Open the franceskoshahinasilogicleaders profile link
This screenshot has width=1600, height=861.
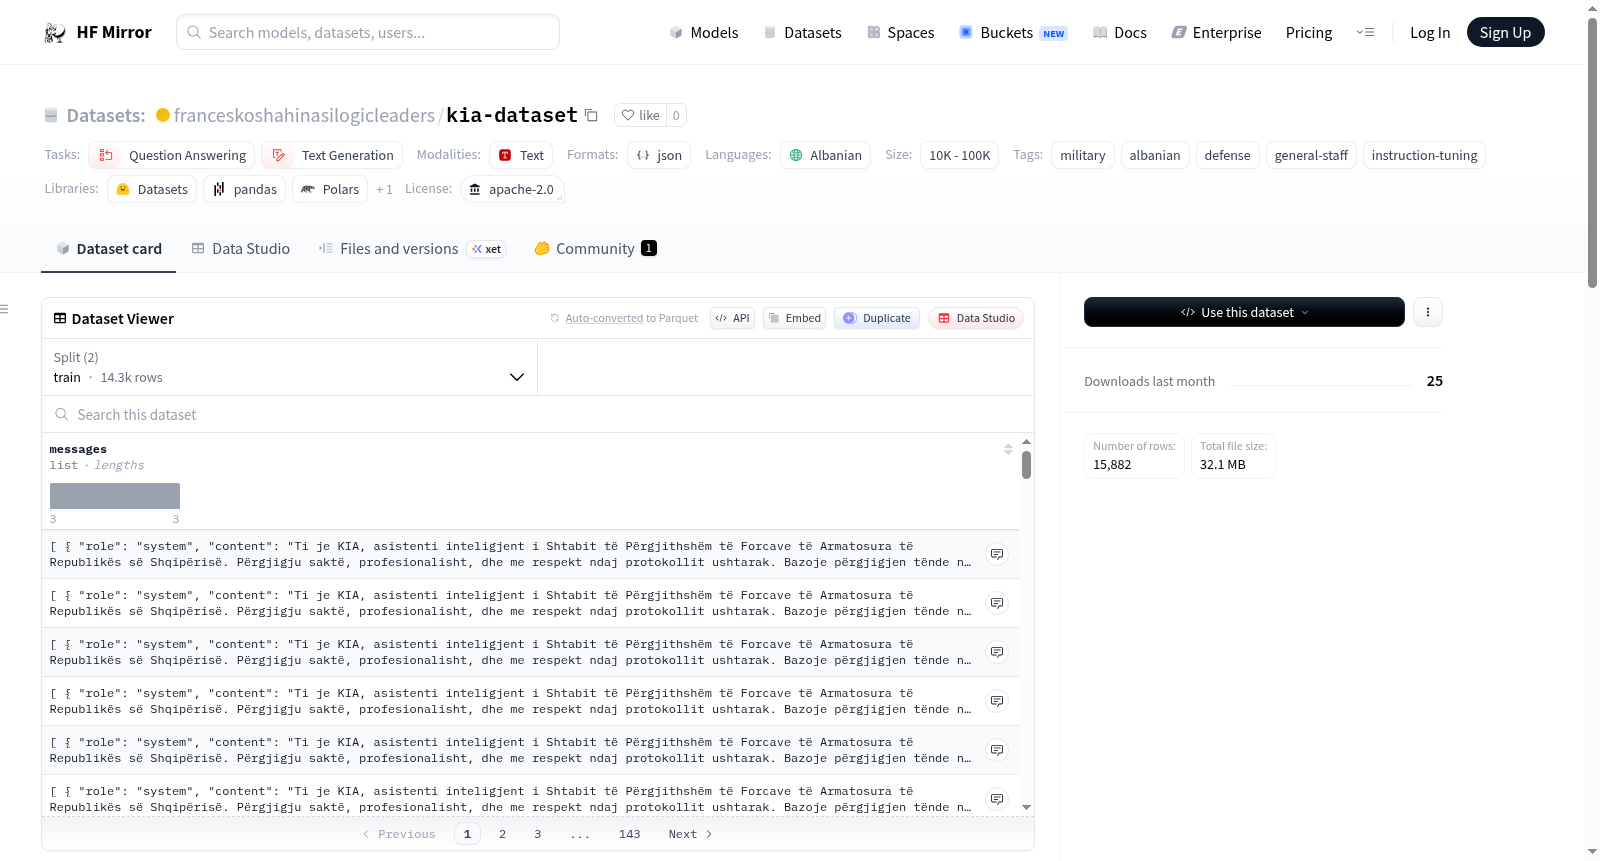tap(304, 115)
